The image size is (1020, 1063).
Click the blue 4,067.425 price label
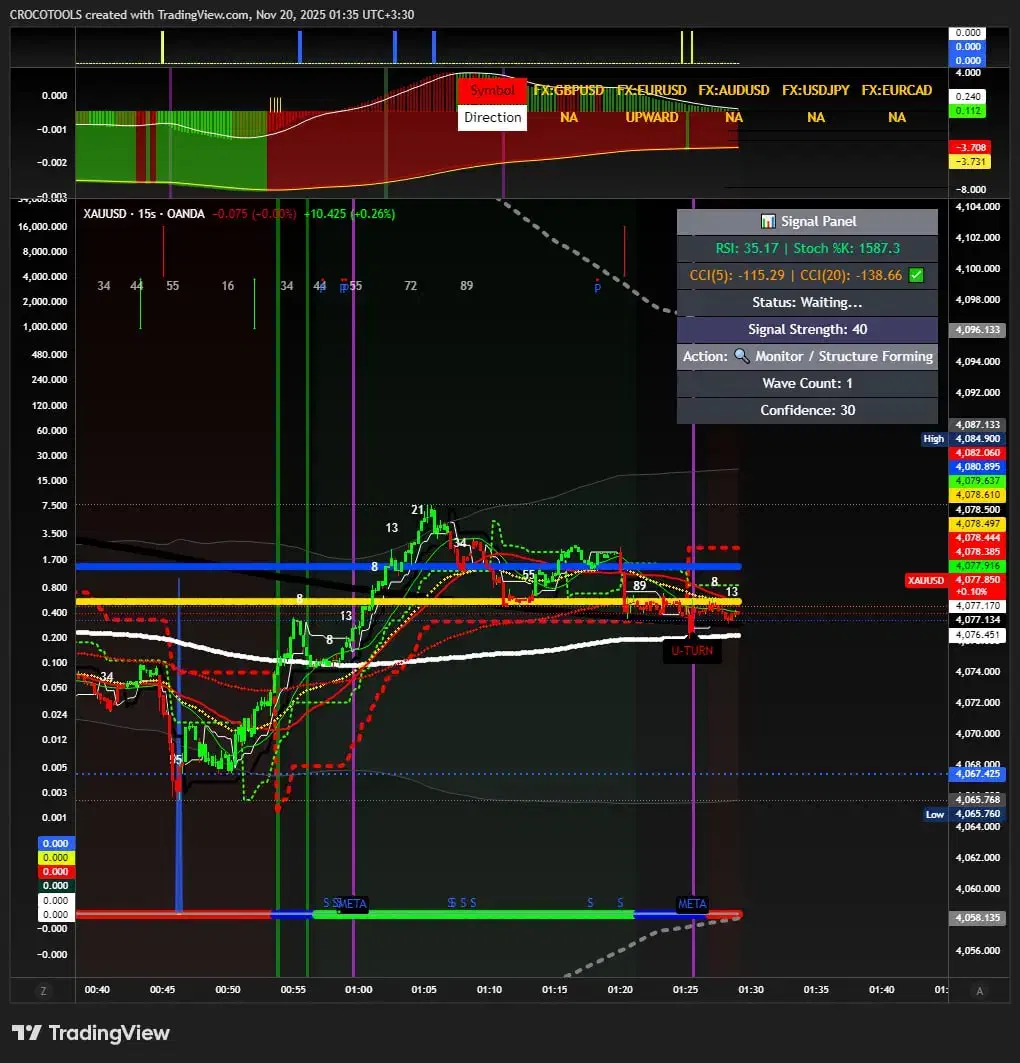click(x=977, y=774)
